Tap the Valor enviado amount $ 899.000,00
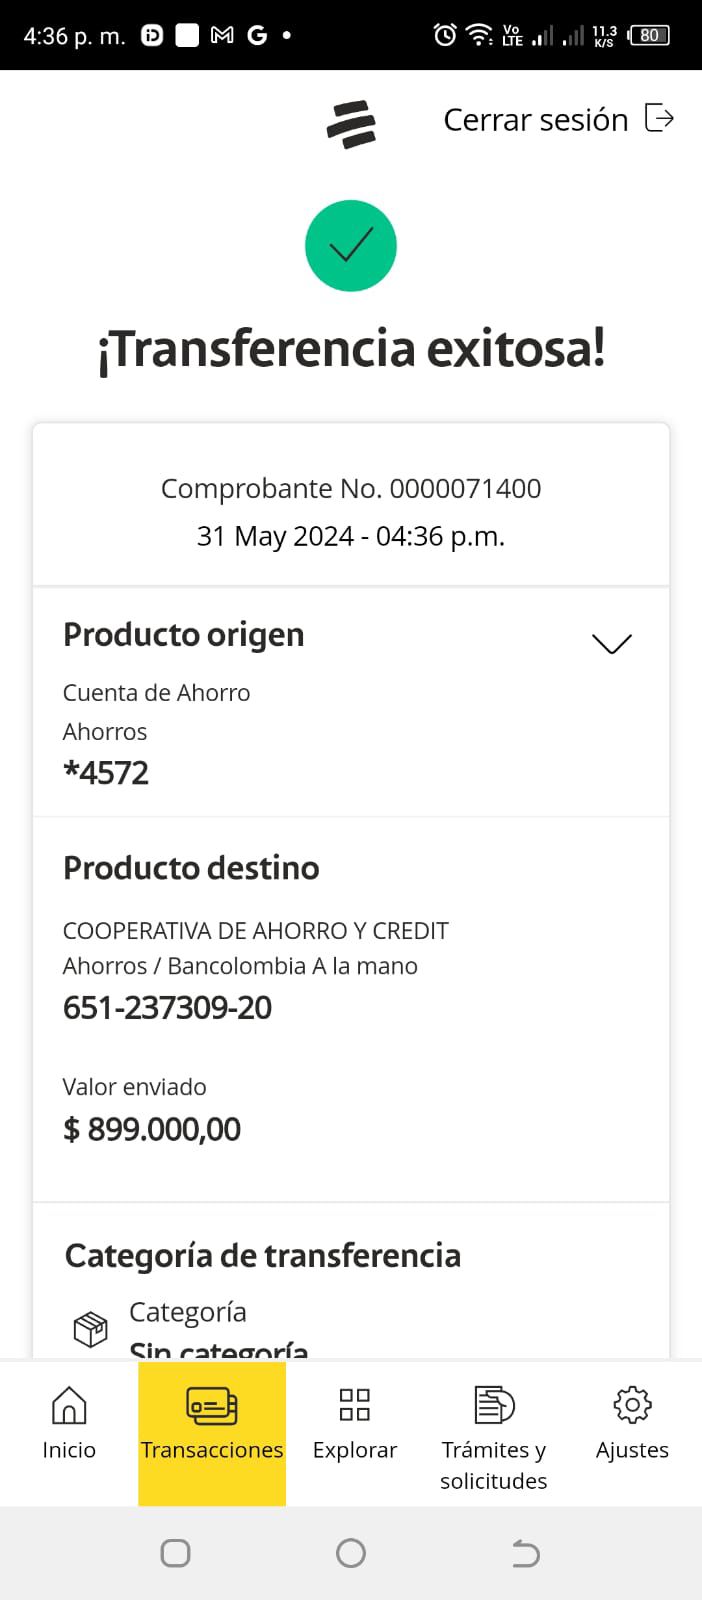 click(x=152, y=1129)
